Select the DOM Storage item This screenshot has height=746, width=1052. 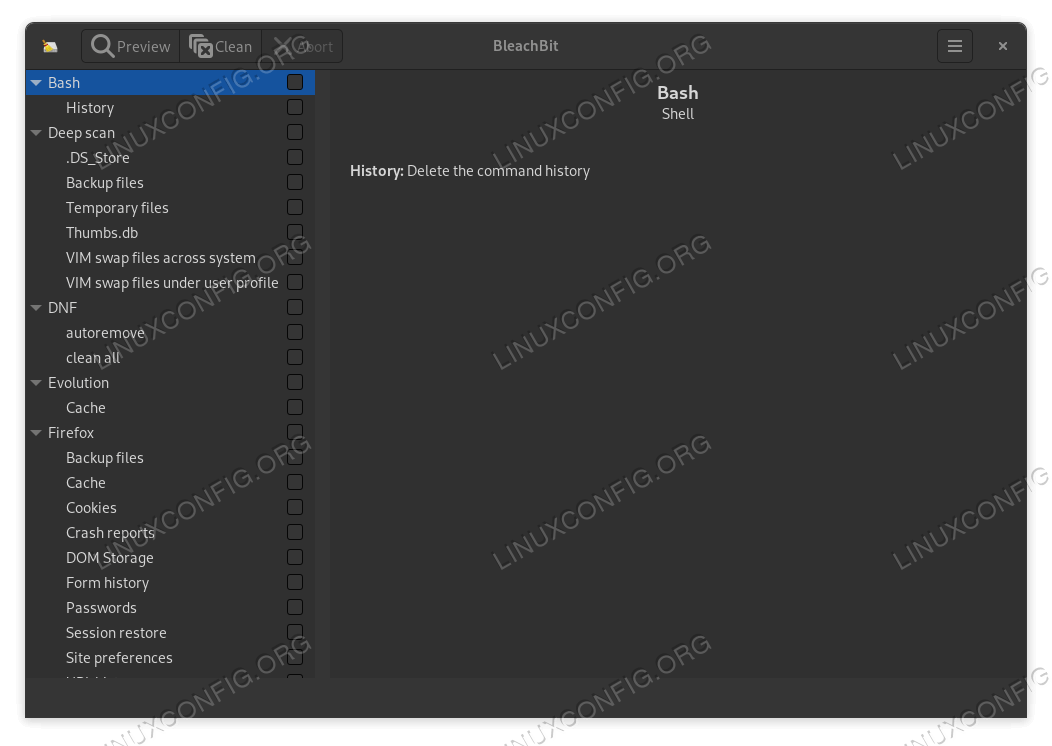(109, 558)
